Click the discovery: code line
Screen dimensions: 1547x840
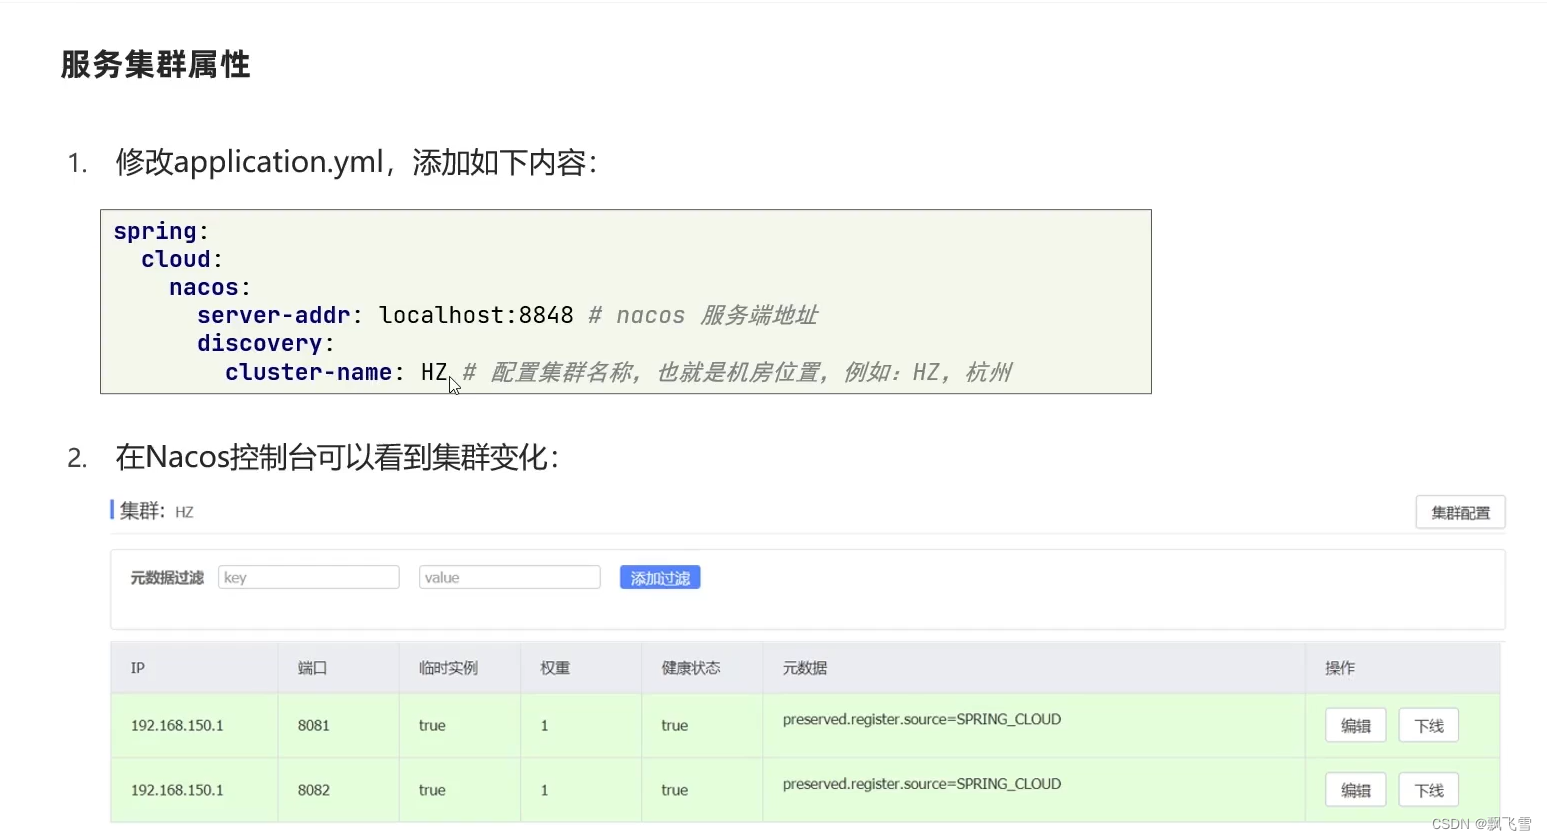tap(266, 344)
